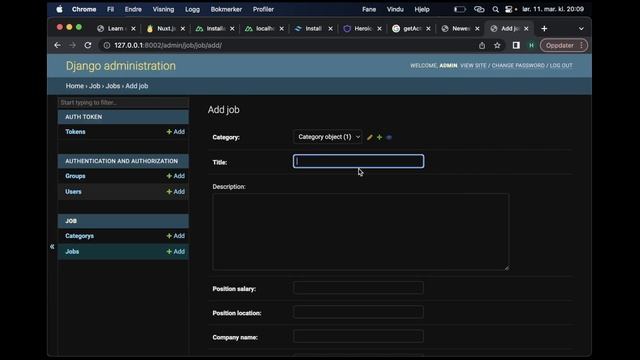The width and height of the screenshot is (640, 360).
Task: Open Users in the sidebar
Action: click(73, 191)
